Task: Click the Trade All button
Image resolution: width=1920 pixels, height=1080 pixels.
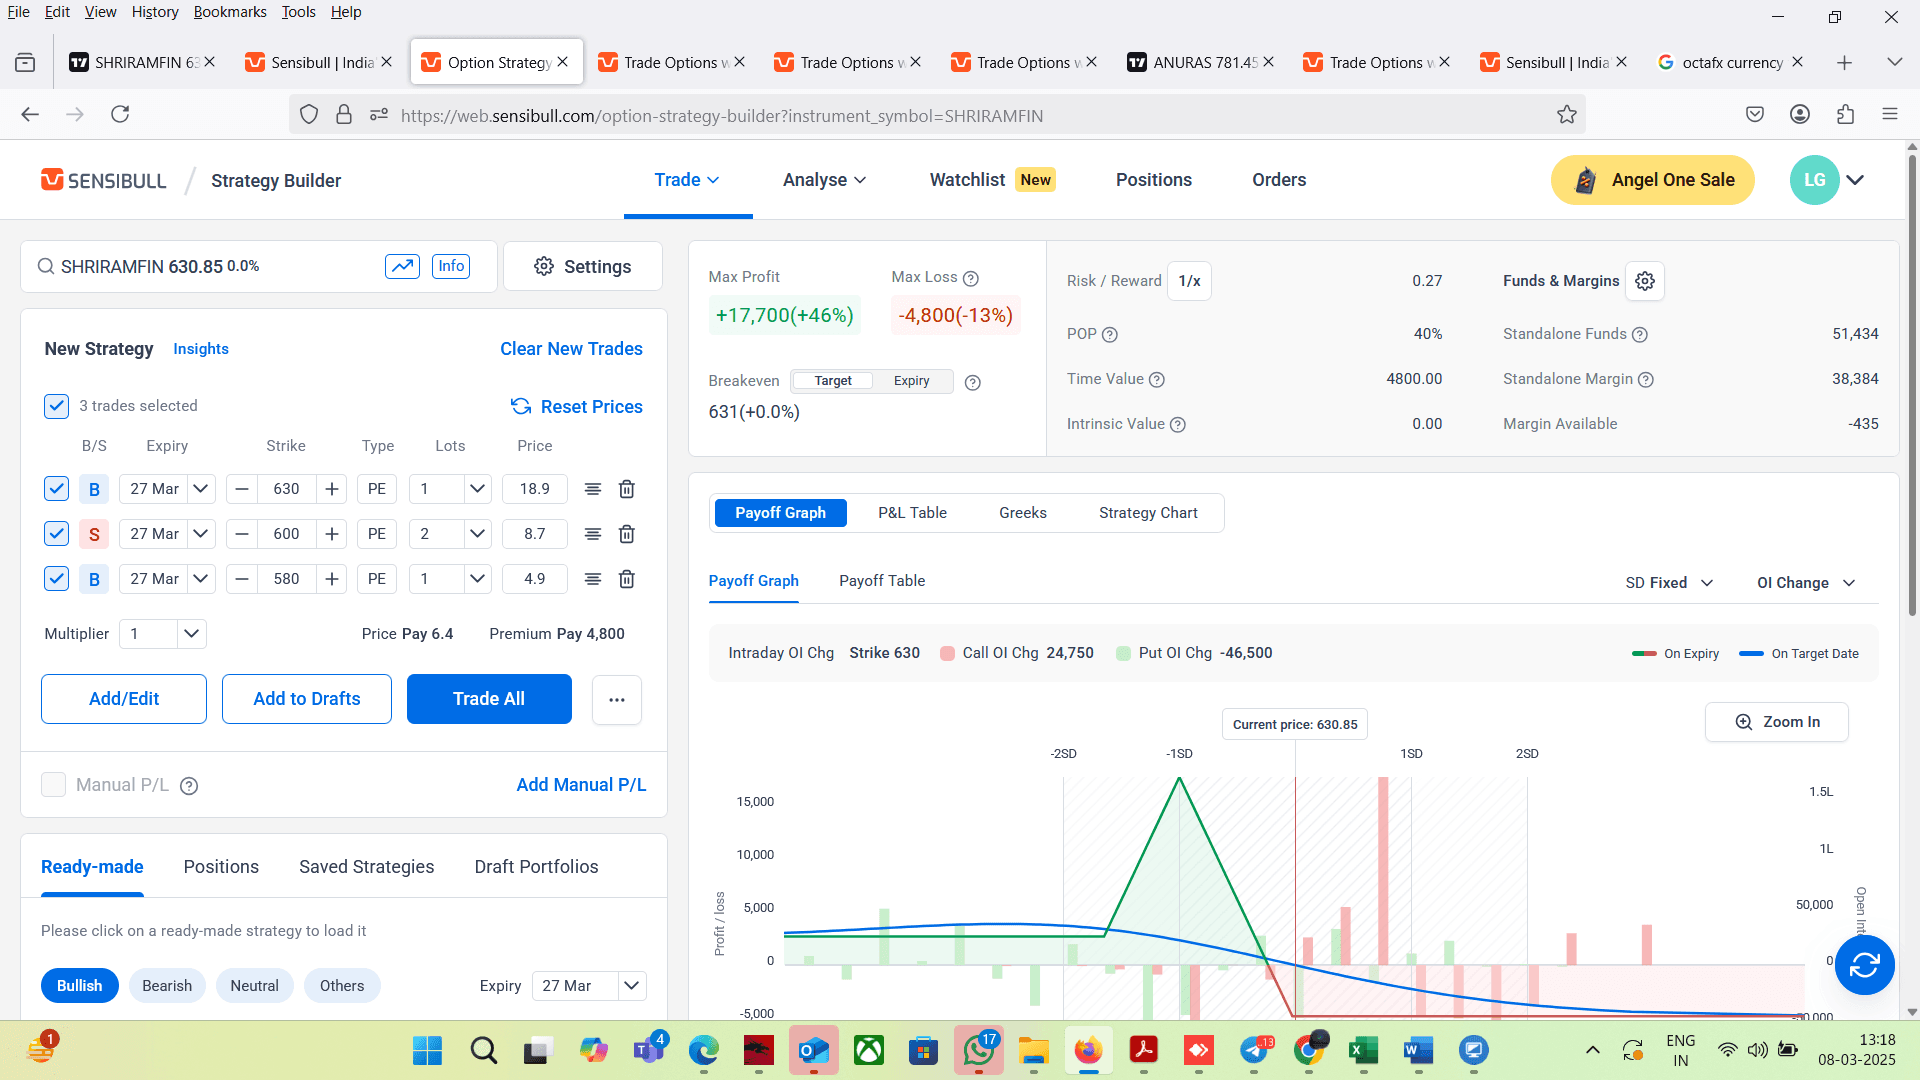Action: (489, 699)
